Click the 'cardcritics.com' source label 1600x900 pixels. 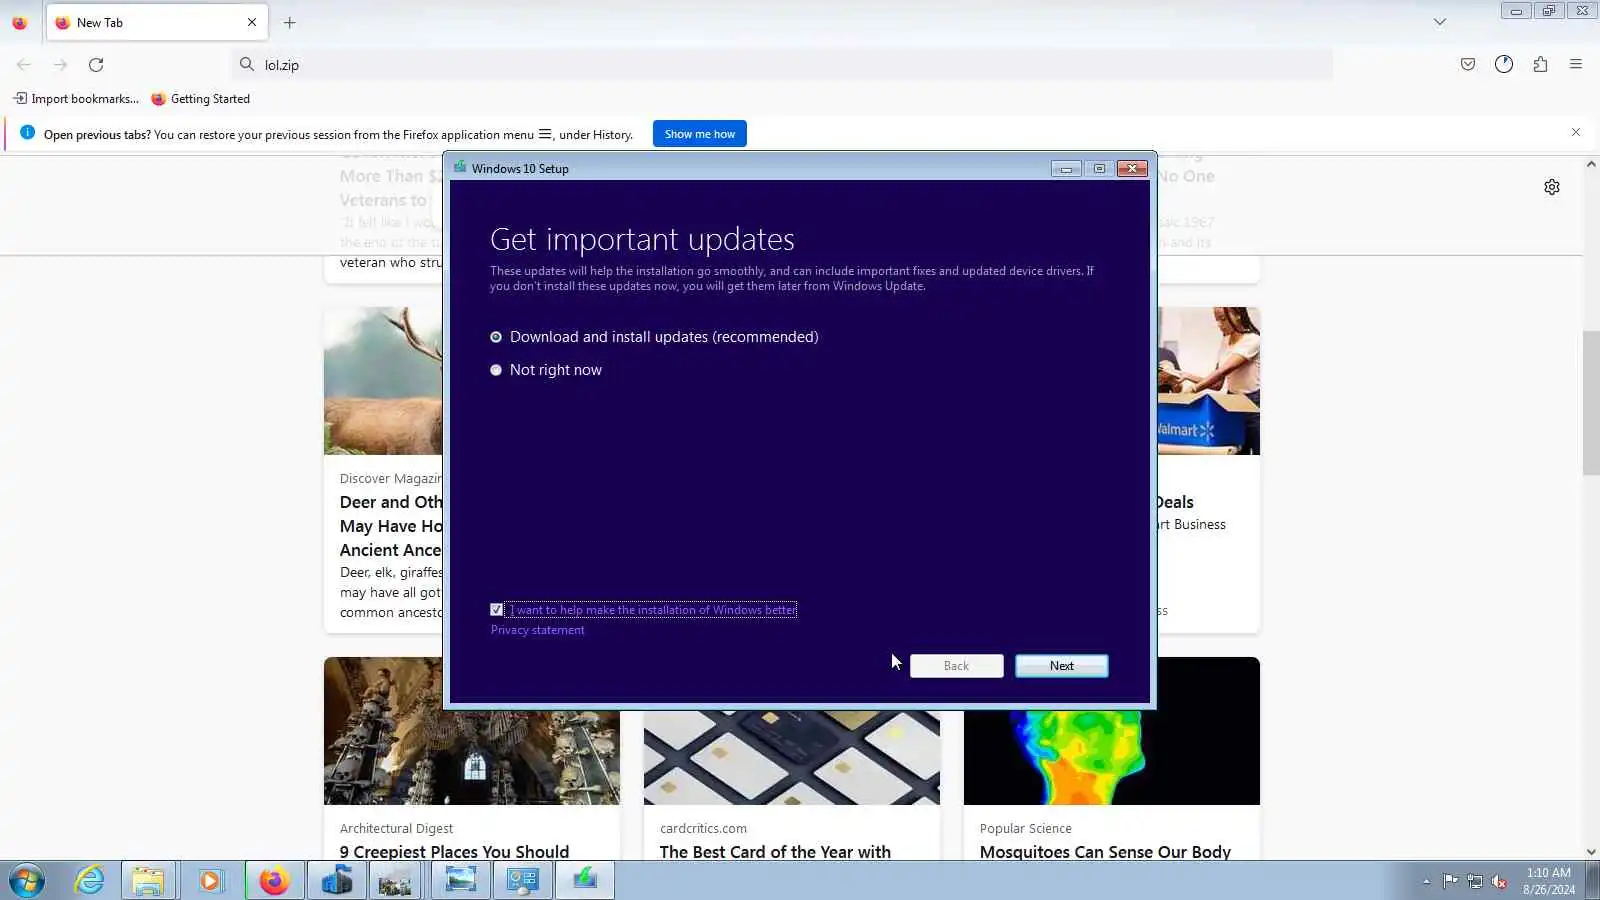[703, 828]
